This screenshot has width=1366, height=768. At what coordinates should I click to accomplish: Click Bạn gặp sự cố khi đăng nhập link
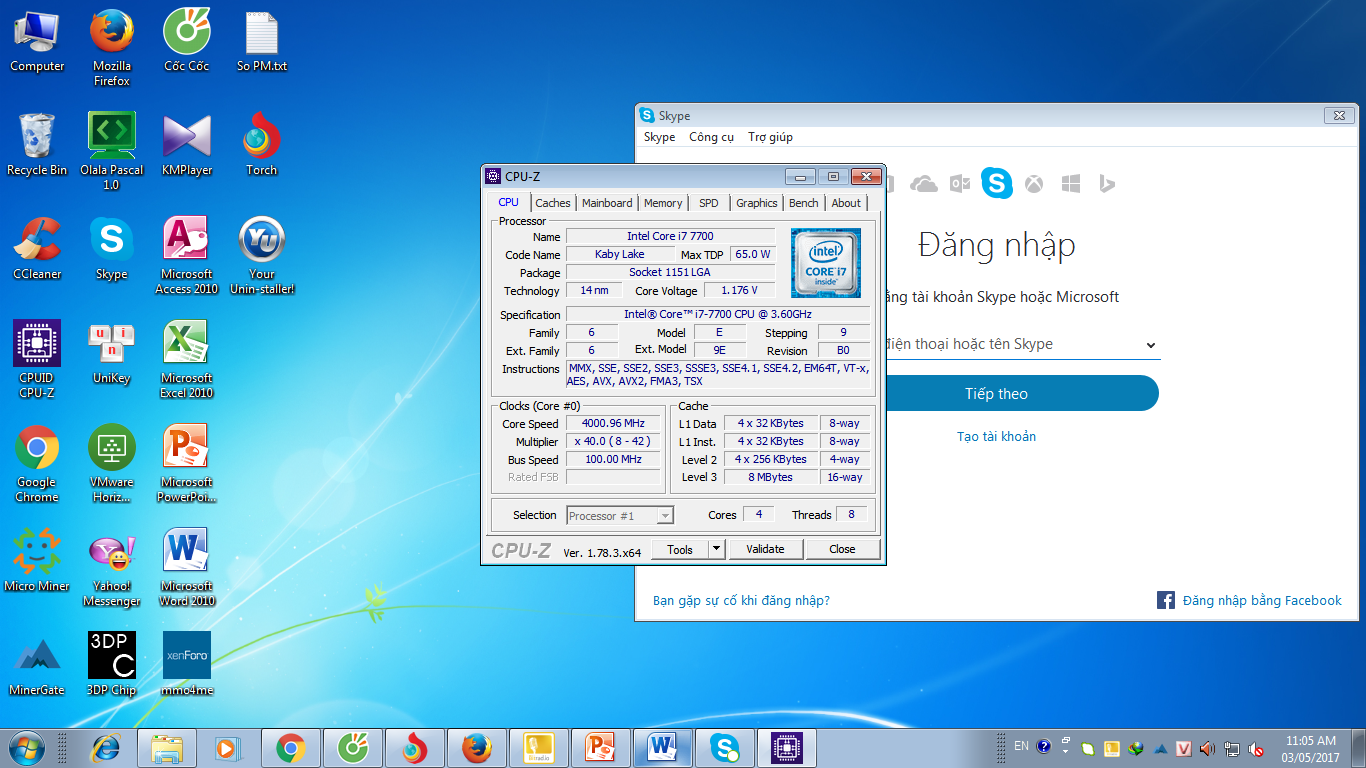pyautogui.click(x=741, y=601)
